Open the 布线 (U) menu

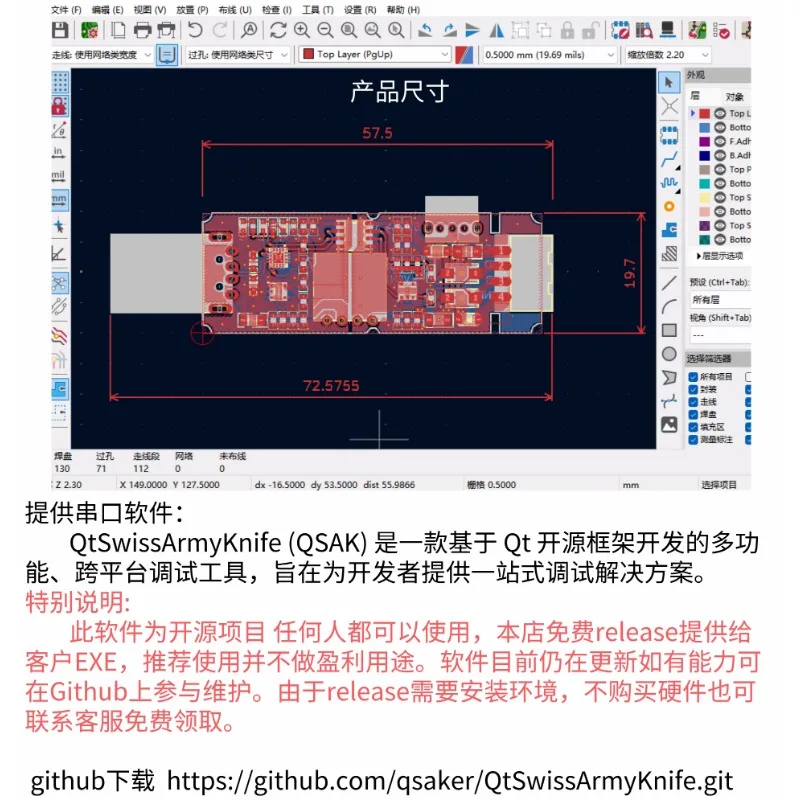(235, 10)
